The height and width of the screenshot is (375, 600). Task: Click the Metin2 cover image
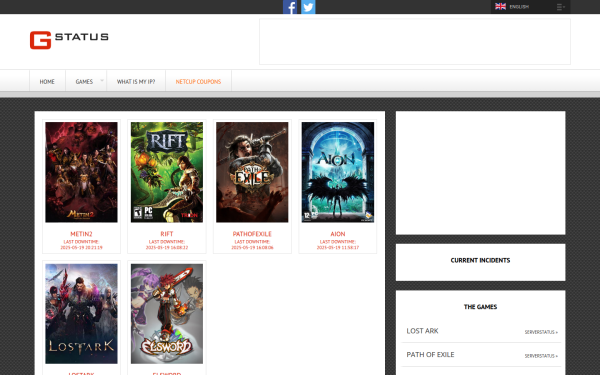tap(81, 172)
